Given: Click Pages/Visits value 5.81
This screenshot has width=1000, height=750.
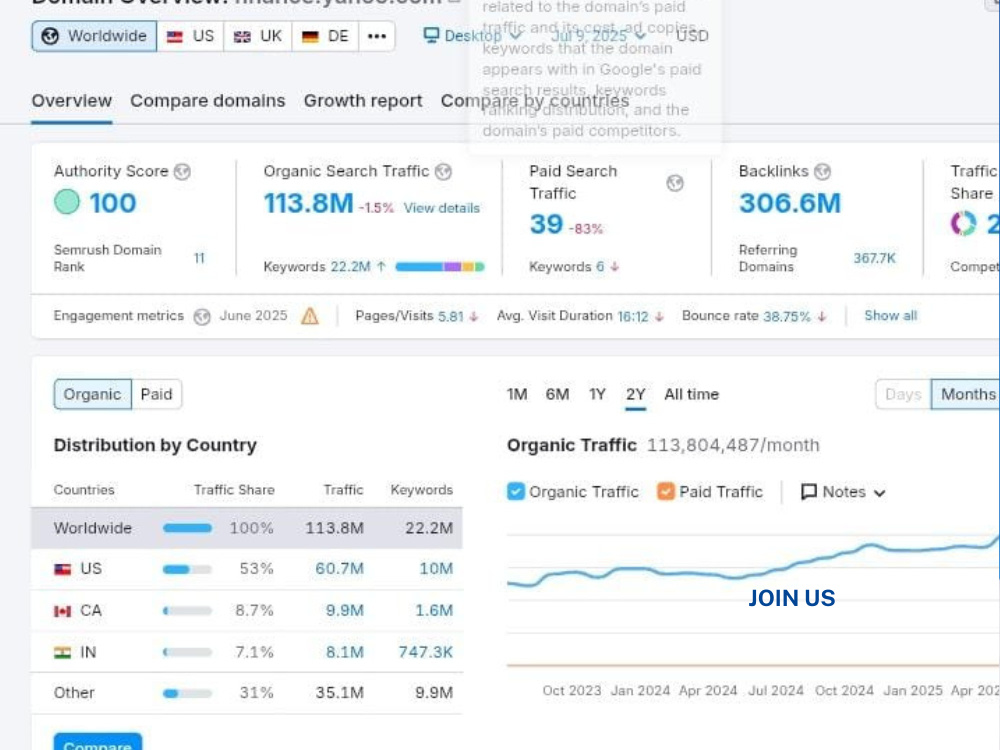Looking at the screenshot, I should tap(450, 316).
